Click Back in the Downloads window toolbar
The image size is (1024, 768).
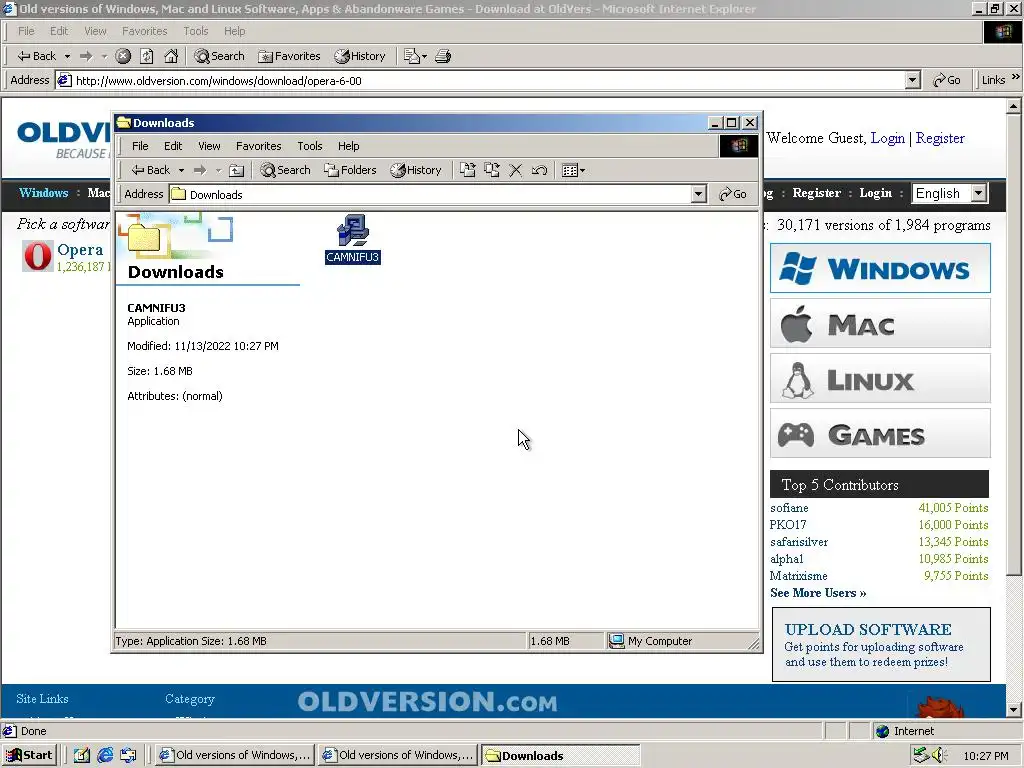click(x=151, y=170)
